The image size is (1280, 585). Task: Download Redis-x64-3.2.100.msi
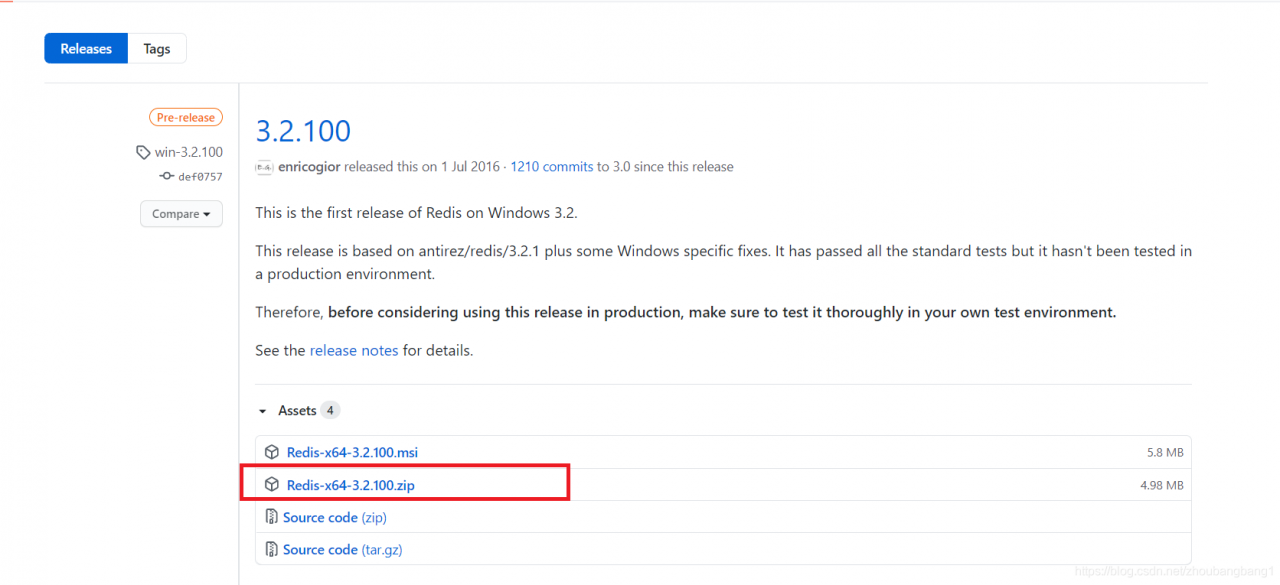pyautogui.click(x=352, y=452)
